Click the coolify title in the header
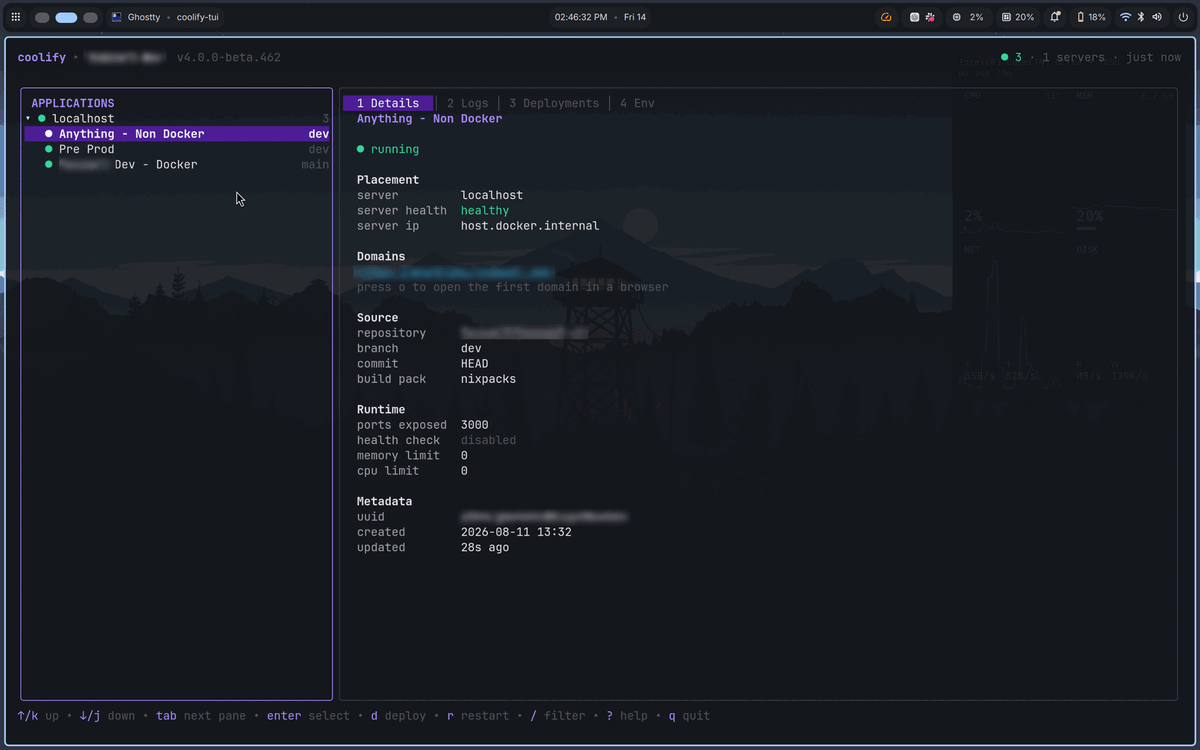 click(42, 58)
